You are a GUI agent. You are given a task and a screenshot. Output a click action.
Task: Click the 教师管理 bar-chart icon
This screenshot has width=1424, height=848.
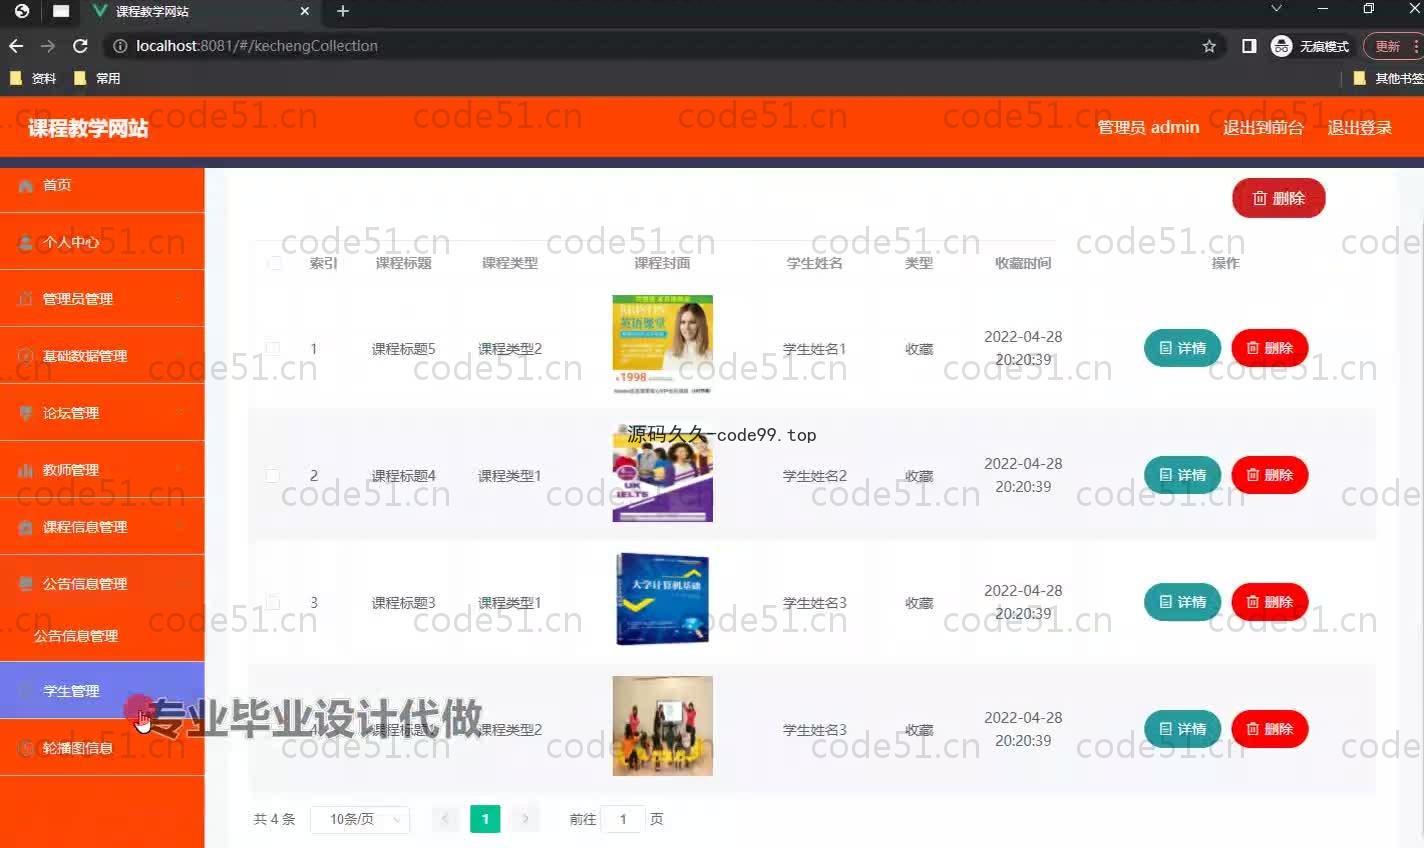[x=26, y=470]
